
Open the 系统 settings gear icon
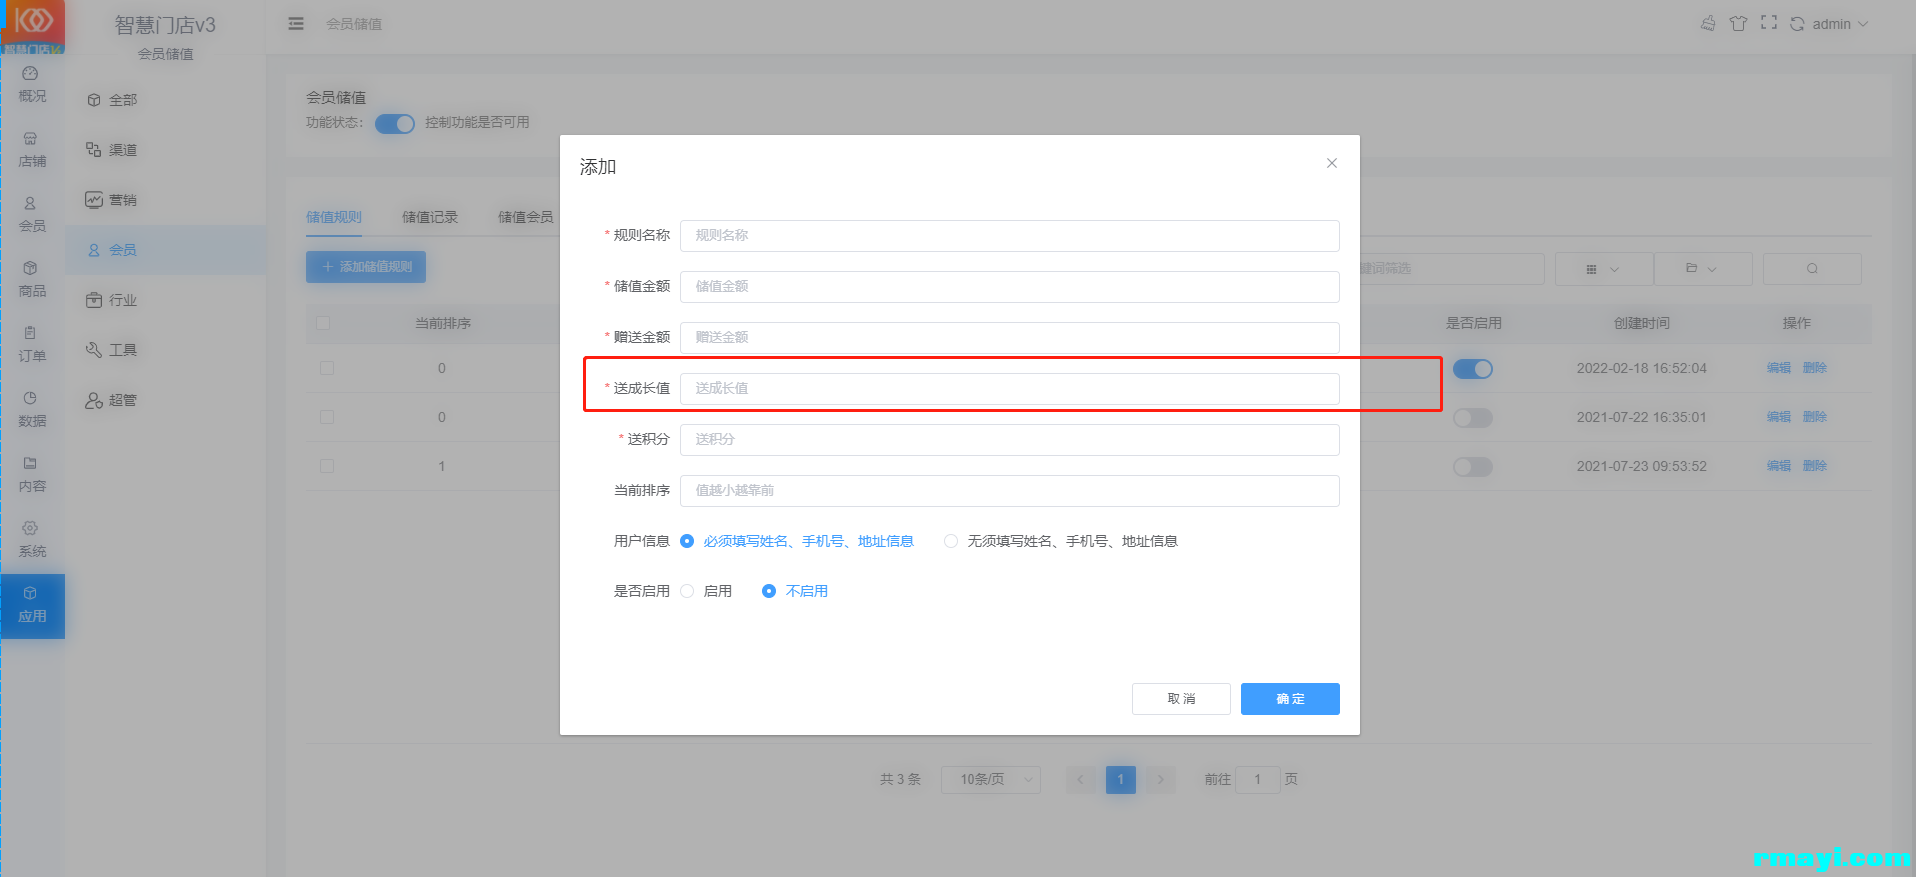(x=30, y=529)
